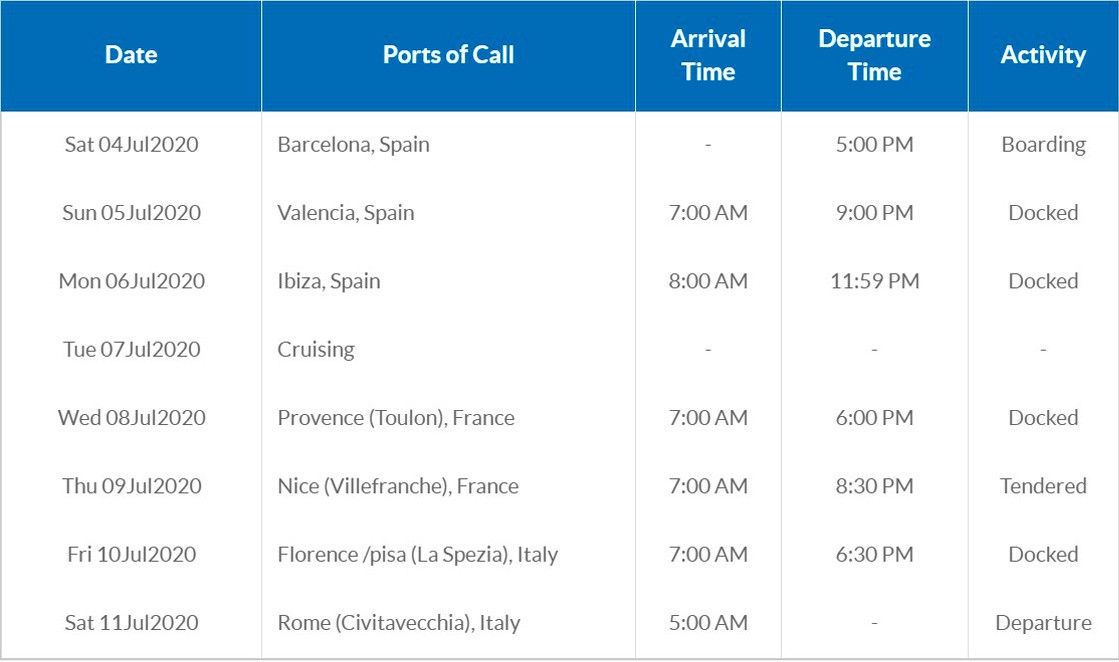Click the Ports of Call column header
The width and height of the screenshot is (1119, 662).
click(x=448, y=56)
